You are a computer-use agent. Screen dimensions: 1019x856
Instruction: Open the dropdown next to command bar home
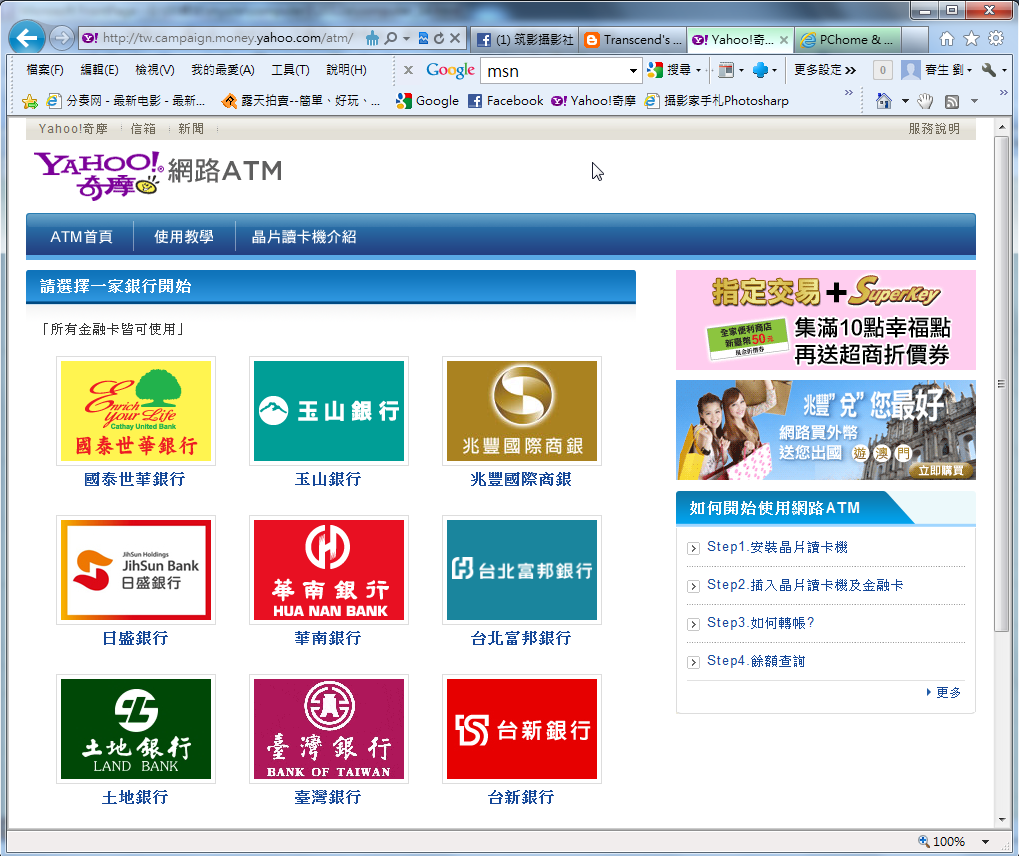point(905,101)
